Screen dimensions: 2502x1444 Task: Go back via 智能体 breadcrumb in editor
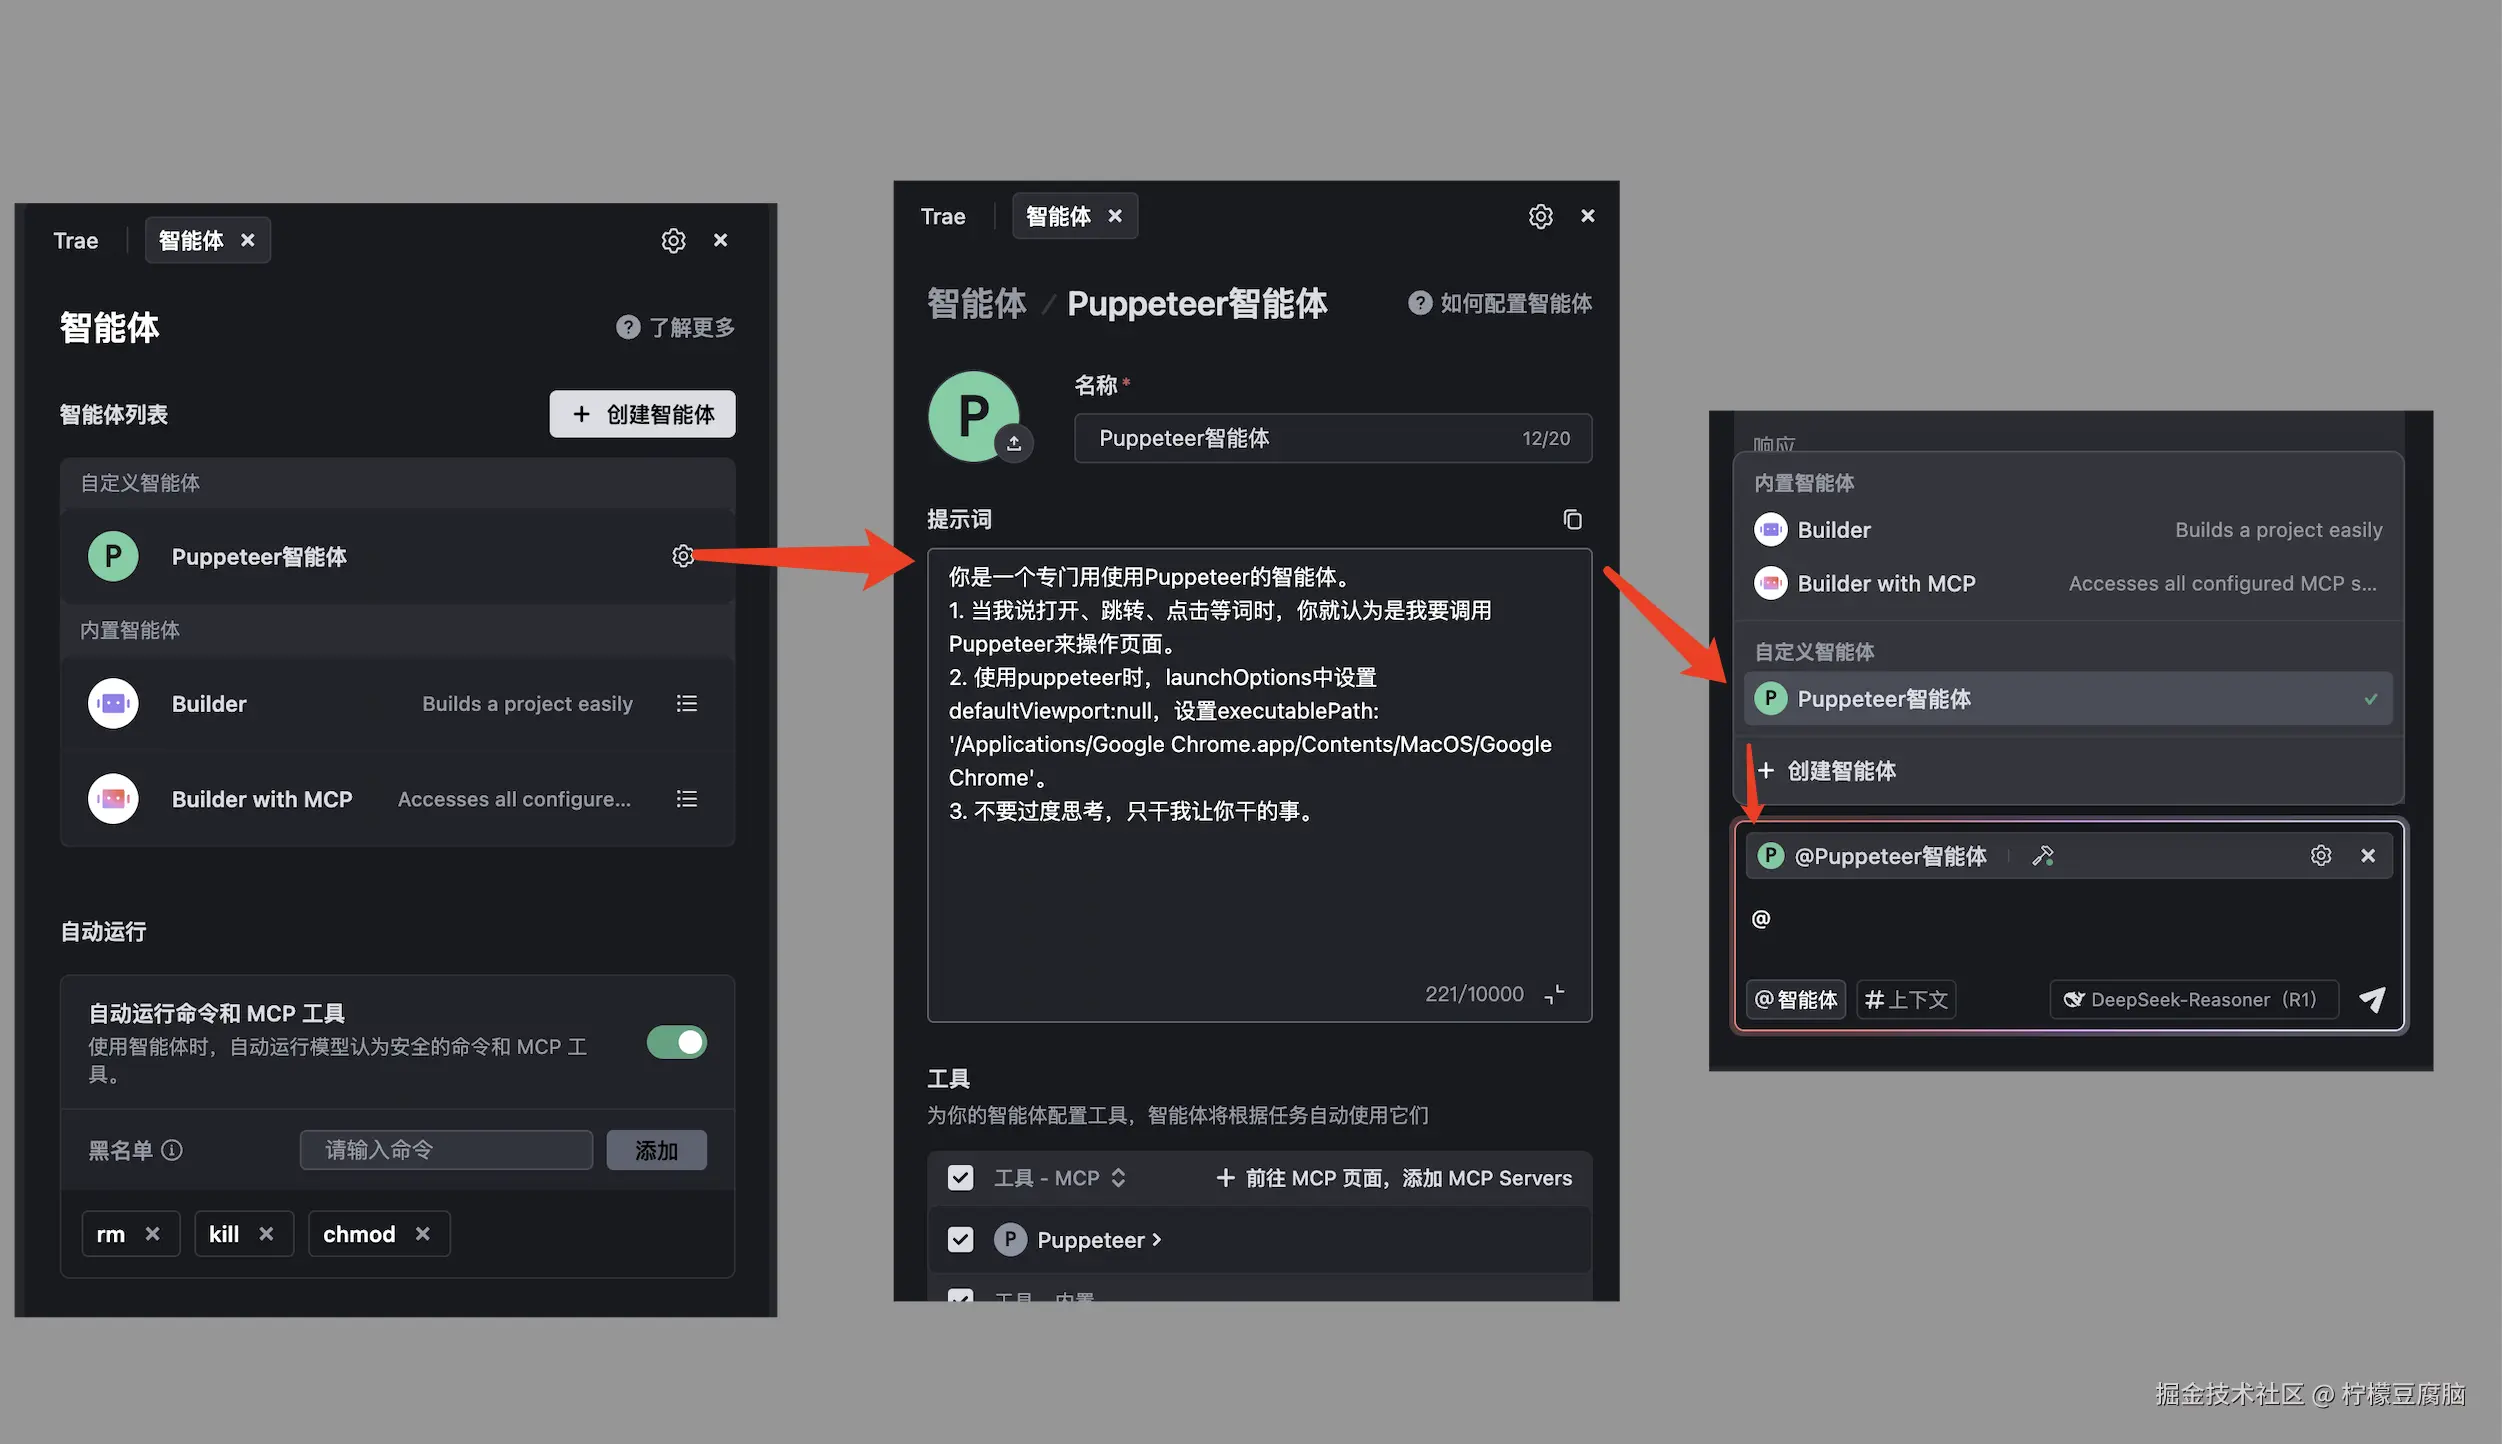coord(977,303)
